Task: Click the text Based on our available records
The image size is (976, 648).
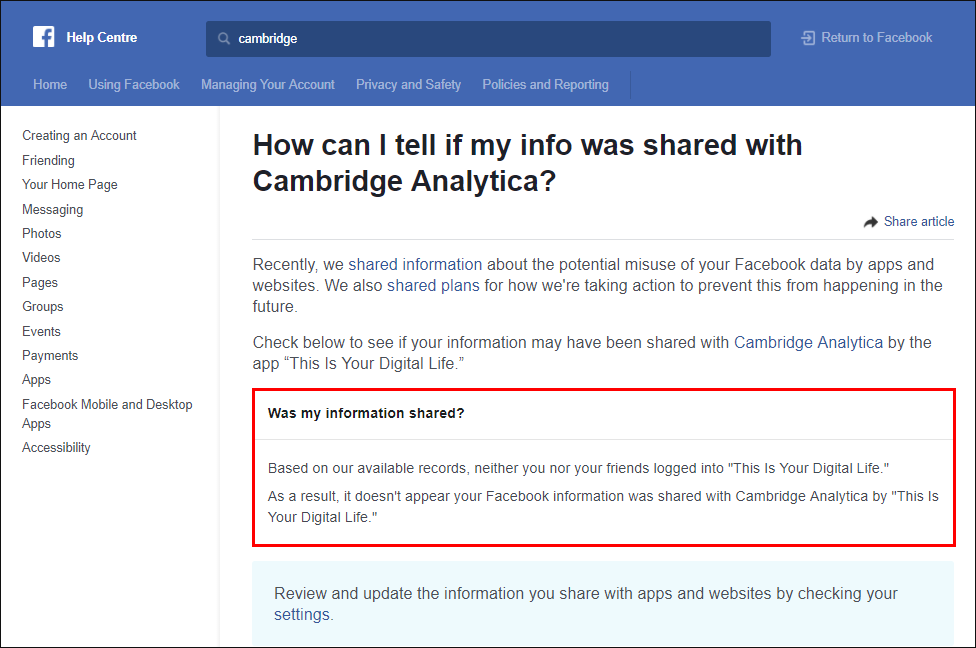Action: coord(578,468)
